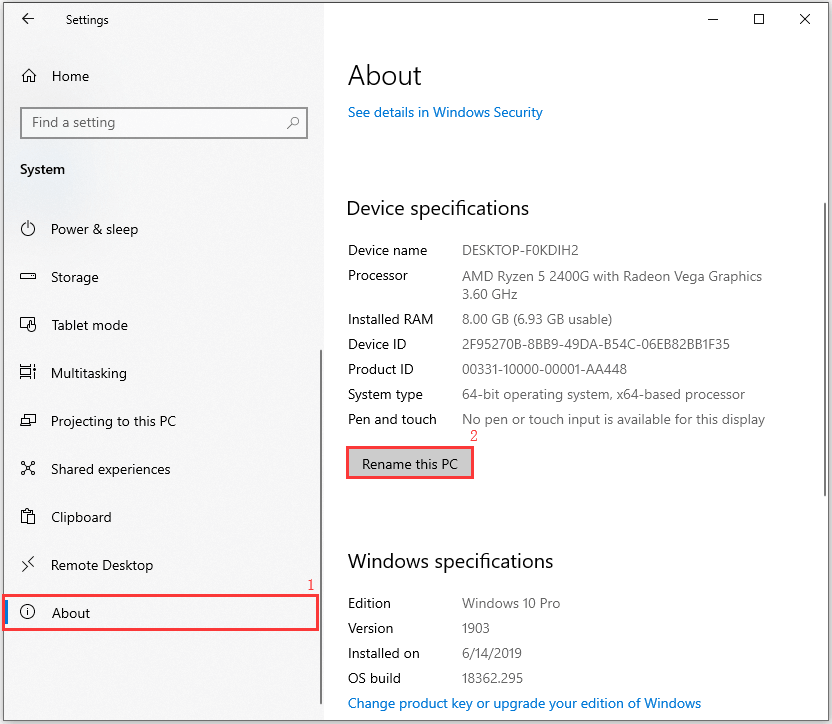Click OS build value 18362.295

point(492,678)
